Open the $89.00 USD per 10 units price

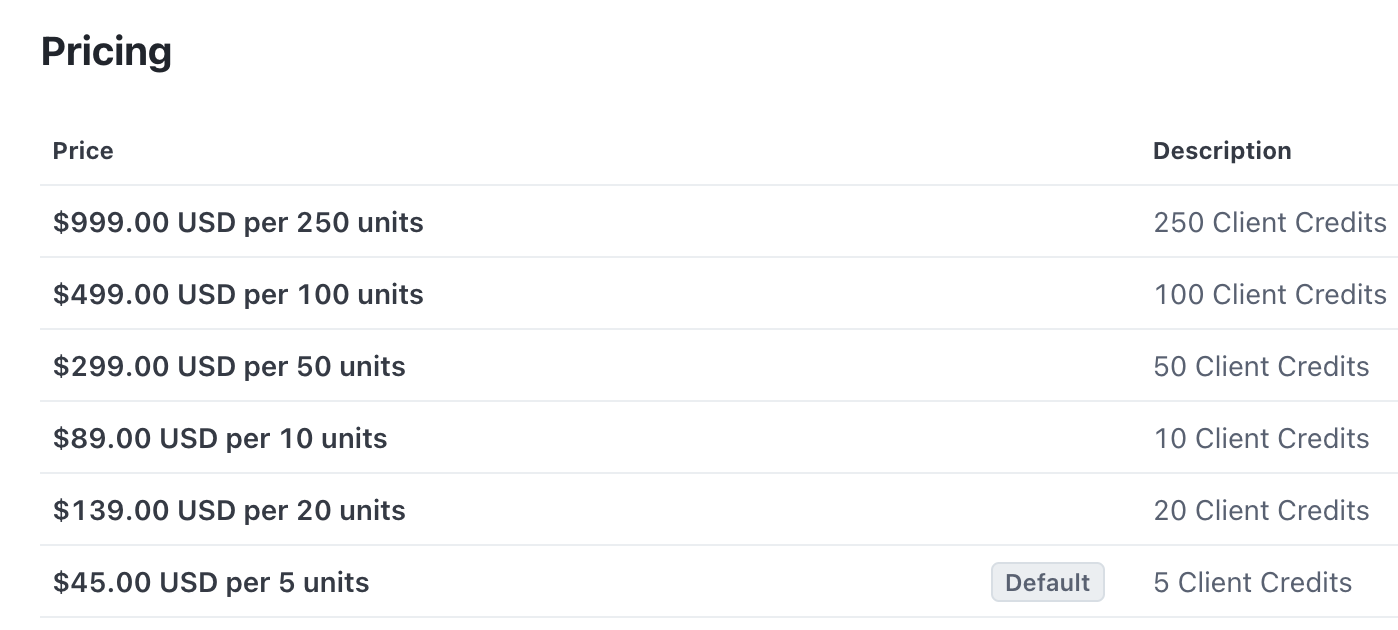coord(220,438)
